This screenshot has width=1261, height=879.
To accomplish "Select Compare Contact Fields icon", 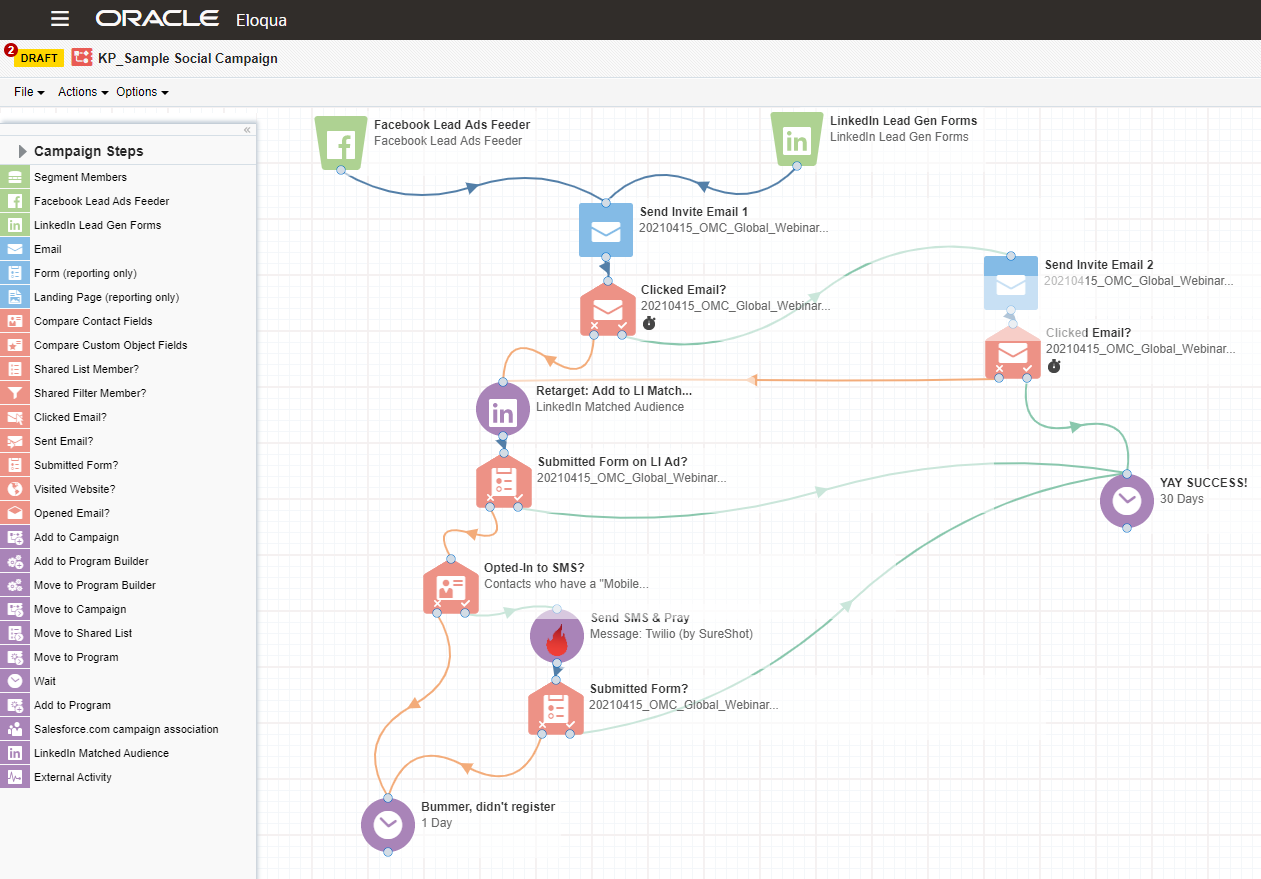I will coord(15,321).
